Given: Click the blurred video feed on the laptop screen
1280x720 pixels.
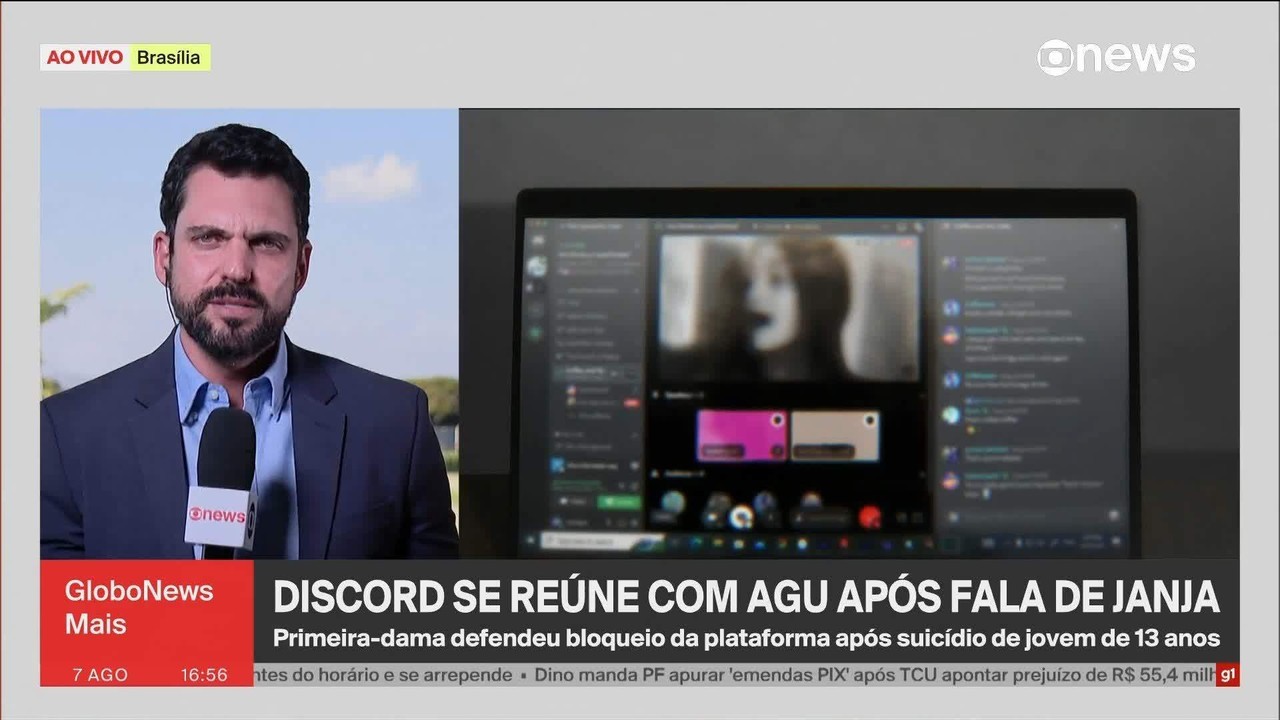Looking at the screenshot, I should pos(789,308).
